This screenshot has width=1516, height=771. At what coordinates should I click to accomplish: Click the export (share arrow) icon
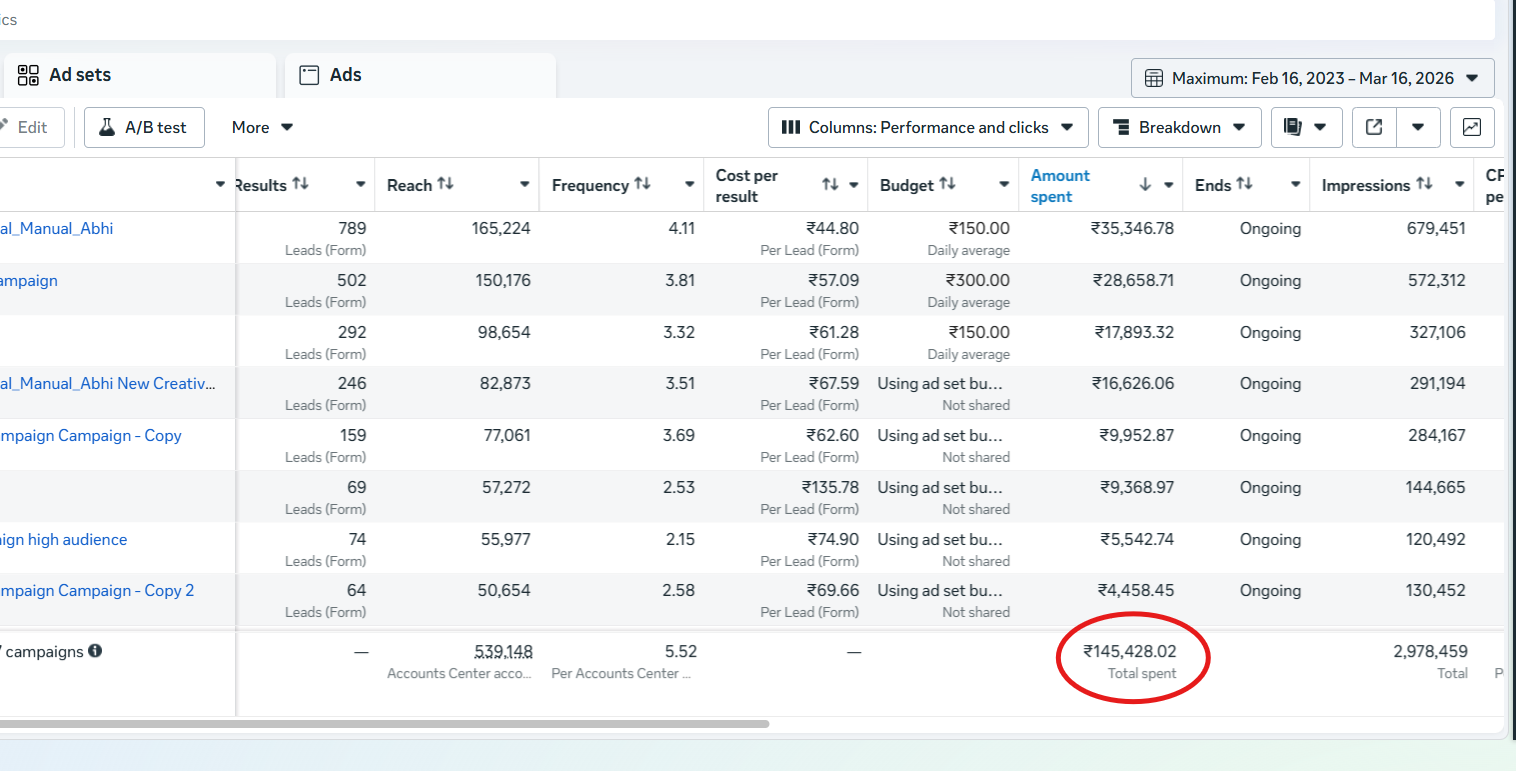pyautogui.click(x=1374, y=127)
